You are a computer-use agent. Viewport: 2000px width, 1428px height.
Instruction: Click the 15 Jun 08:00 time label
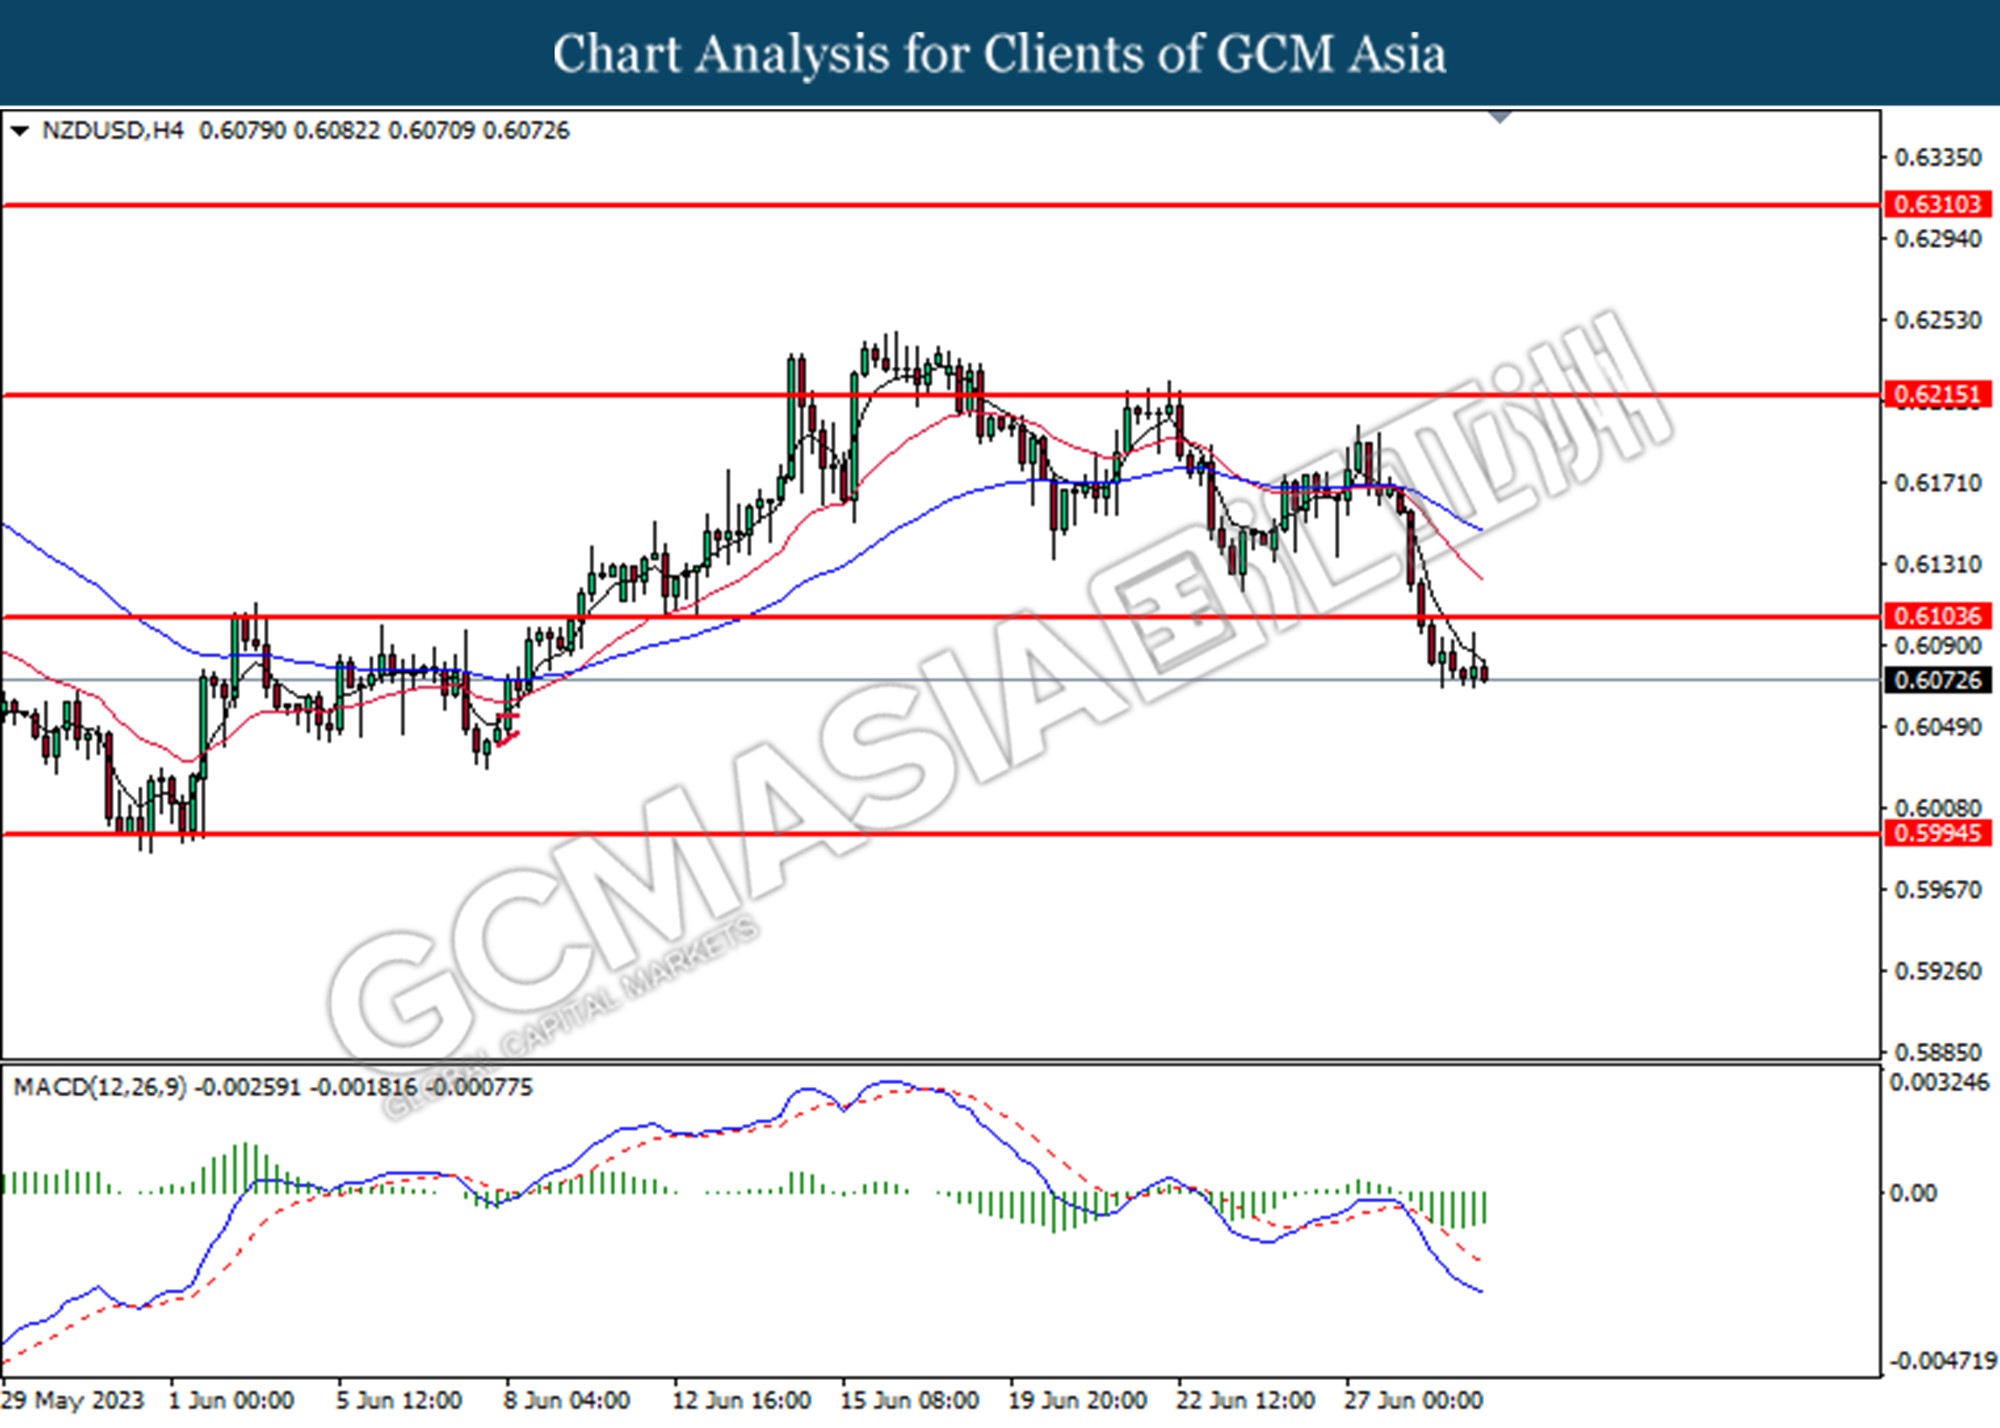click(909, 1400)
